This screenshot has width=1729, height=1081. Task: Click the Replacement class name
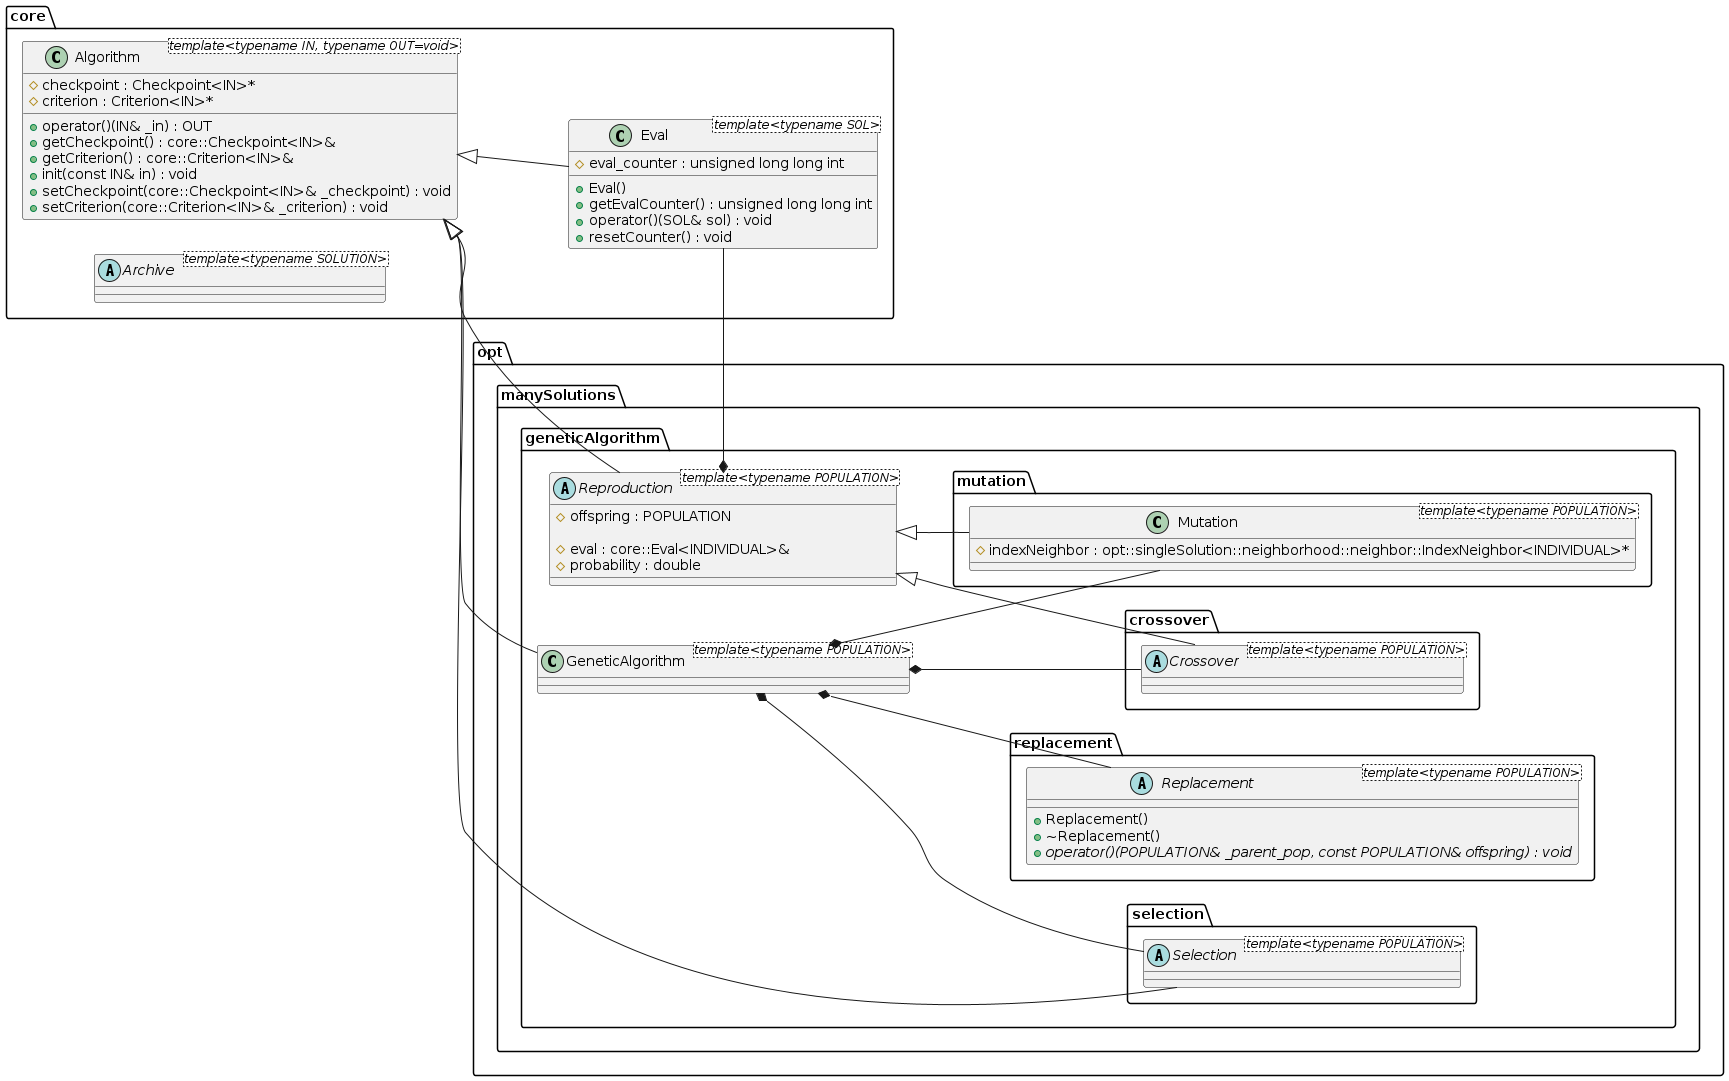click(x=1207, y=783)
